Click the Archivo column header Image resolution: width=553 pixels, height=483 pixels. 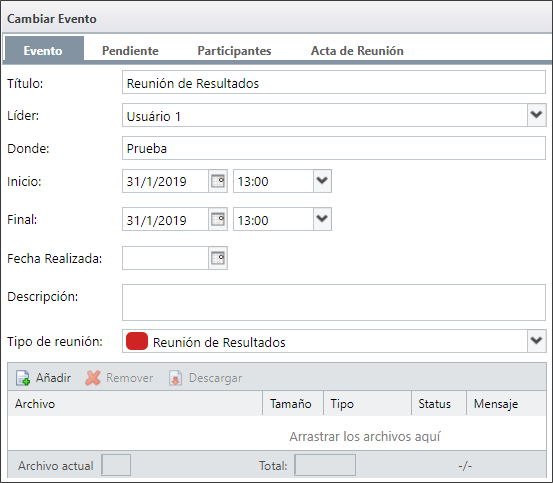coord(135,404)
